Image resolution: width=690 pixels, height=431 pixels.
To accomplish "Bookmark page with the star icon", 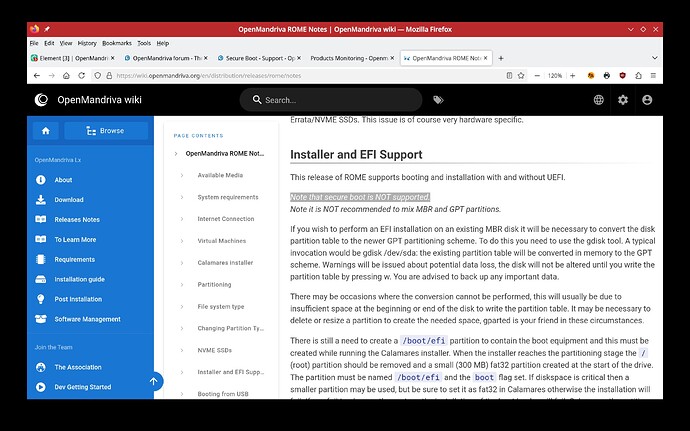I will [521, 76].
